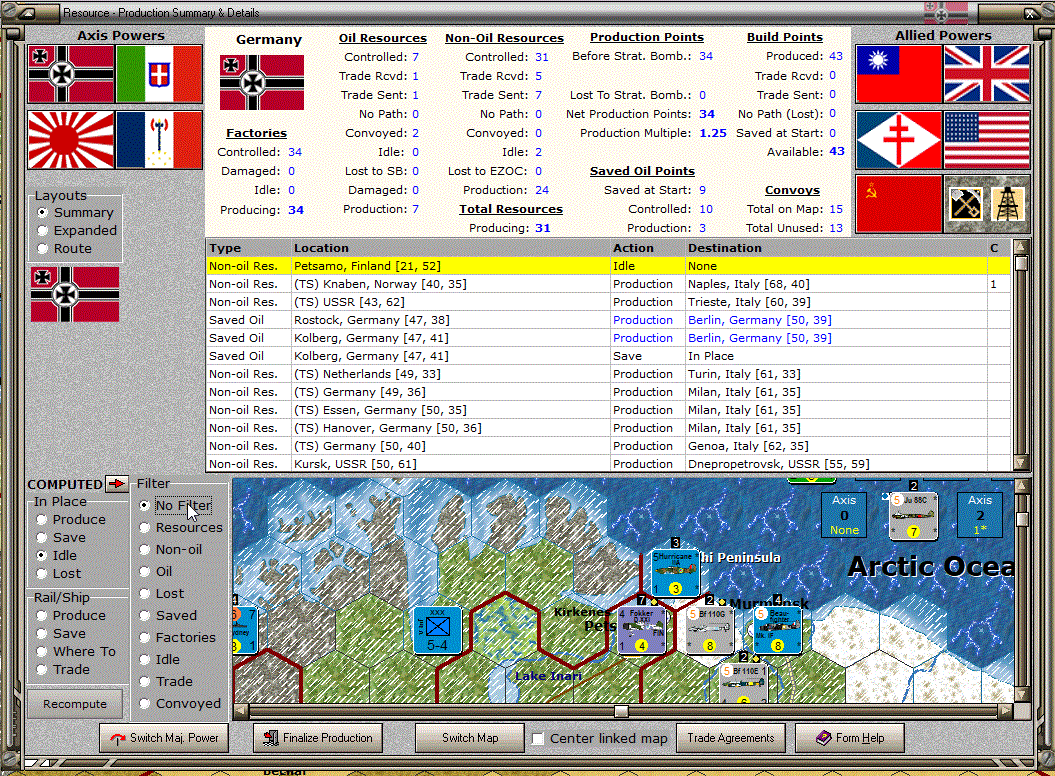Sort table by Location column header
The image size is (1055, 776).
(x=450, y=248)
